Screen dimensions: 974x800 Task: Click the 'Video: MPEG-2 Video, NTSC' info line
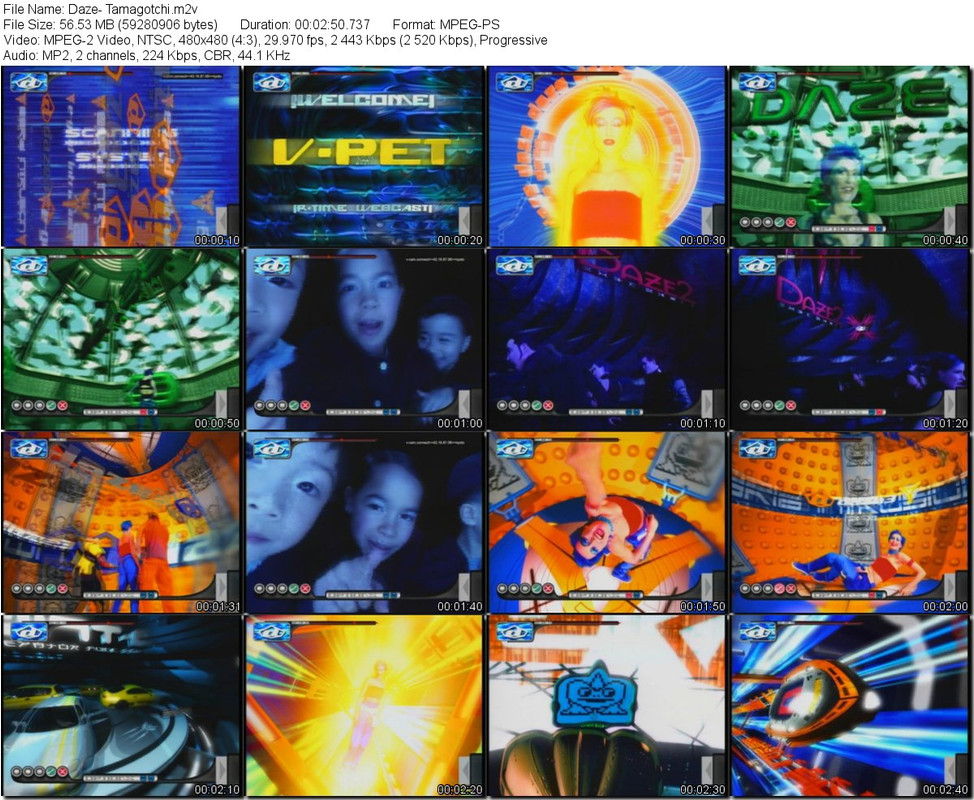pyautogui.click(x=275, y=40)
